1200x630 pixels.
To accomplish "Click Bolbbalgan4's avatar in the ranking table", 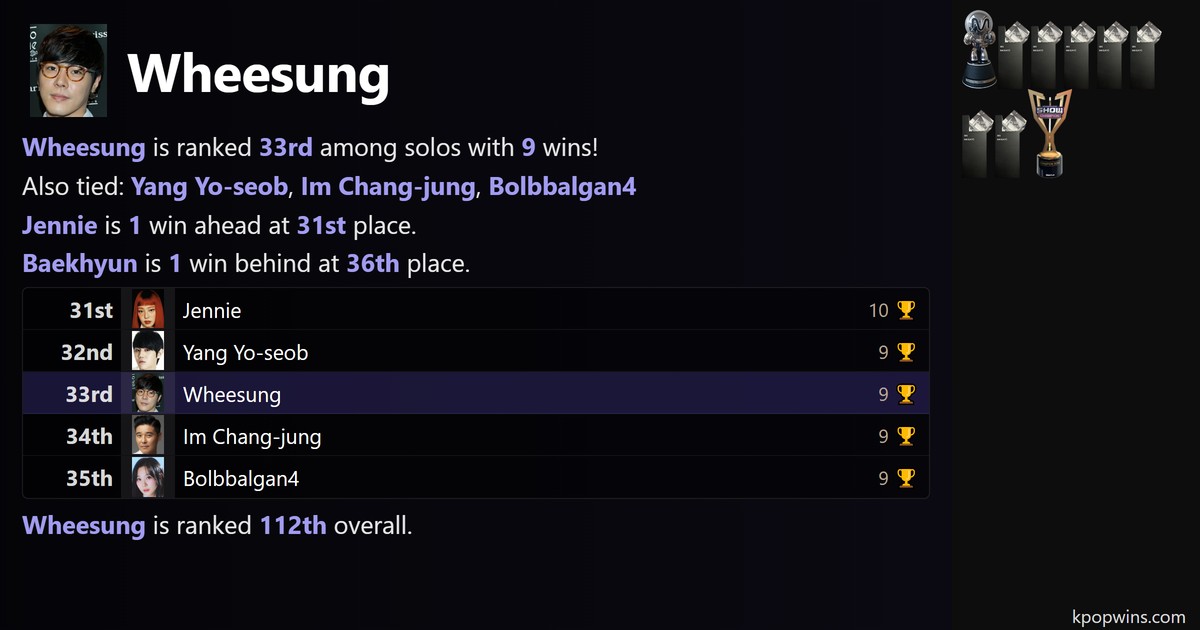I will [148, 478].
